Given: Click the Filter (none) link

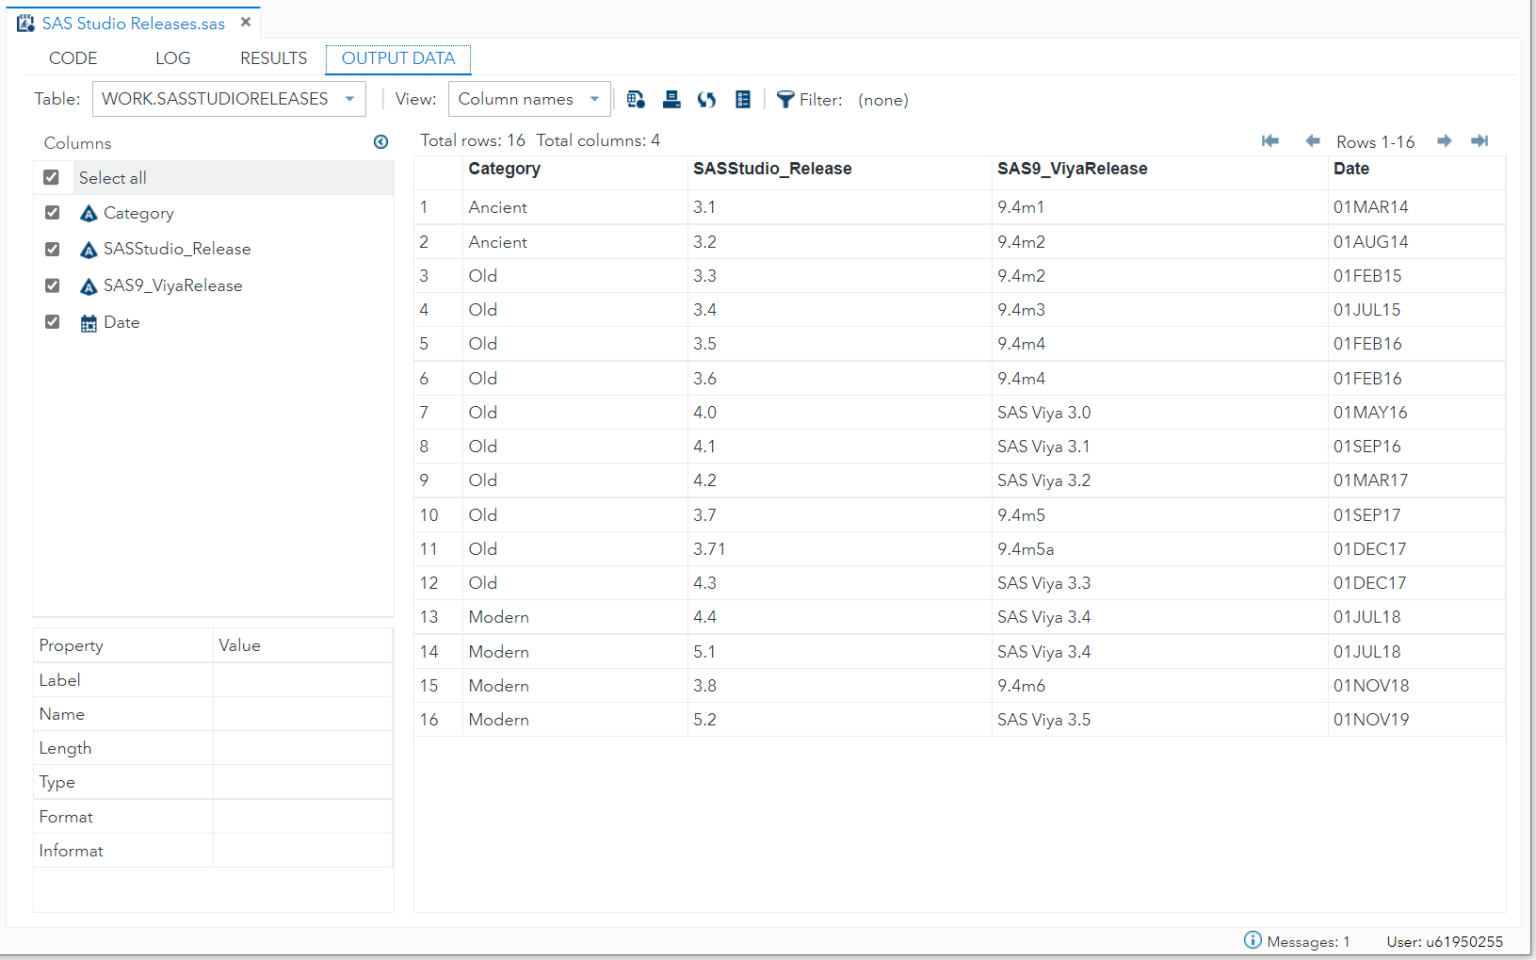Looking at the screenshot, I should (883, 100).
